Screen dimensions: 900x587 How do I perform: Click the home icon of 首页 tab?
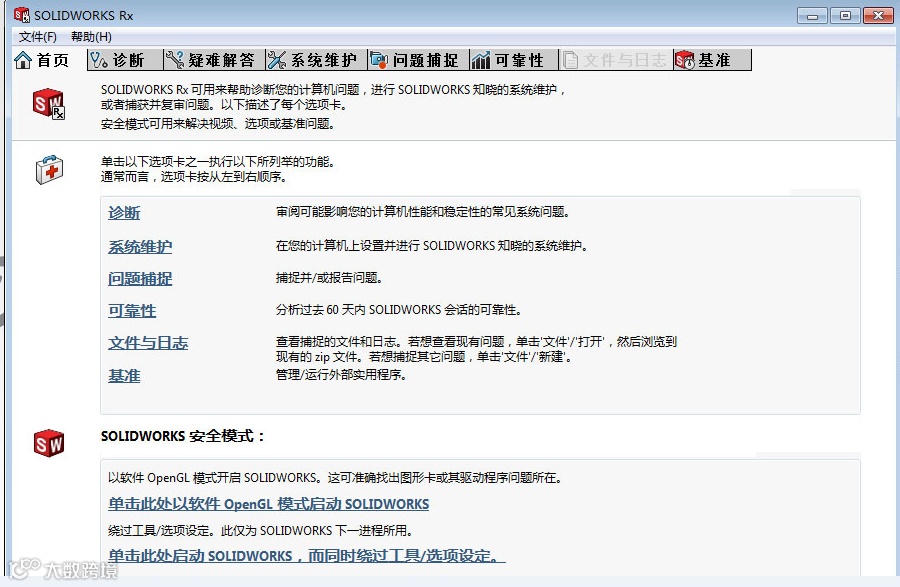[x=23, y=60]
